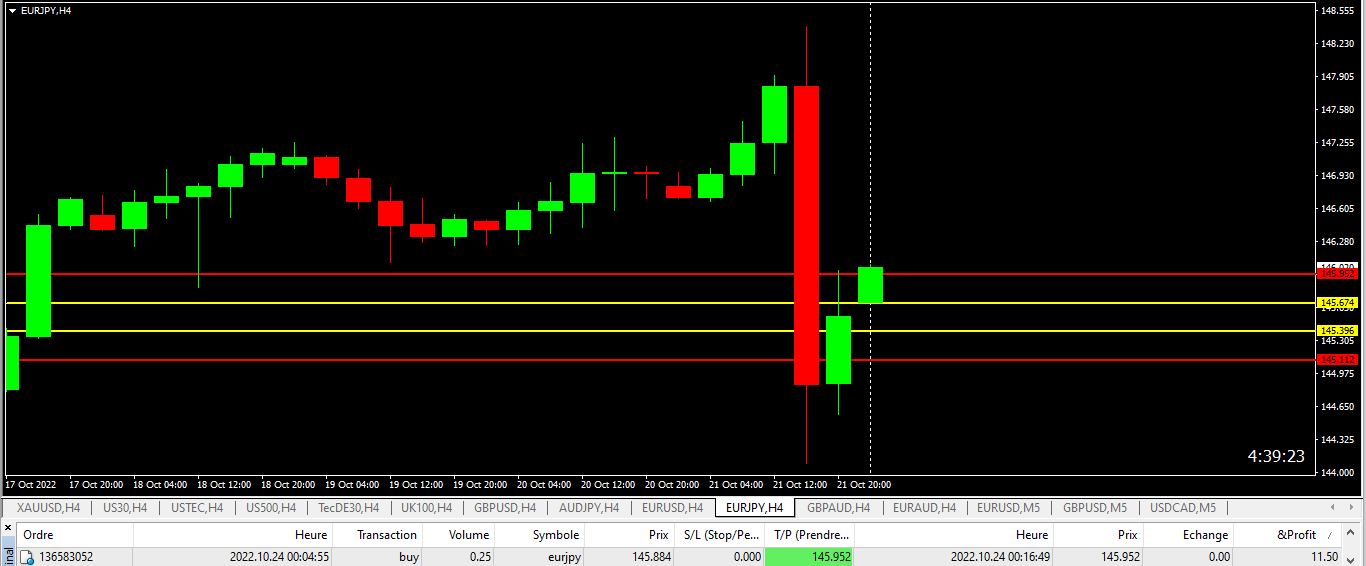This screenshot has width=1366, height=566.
Task: Sort by the Heure header left of Transaction
Action: [x=232, y=535]
